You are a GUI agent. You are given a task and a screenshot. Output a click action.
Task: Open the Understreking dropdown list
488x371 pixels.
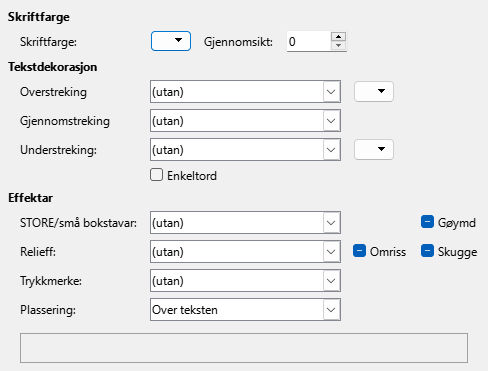(245, 150)
